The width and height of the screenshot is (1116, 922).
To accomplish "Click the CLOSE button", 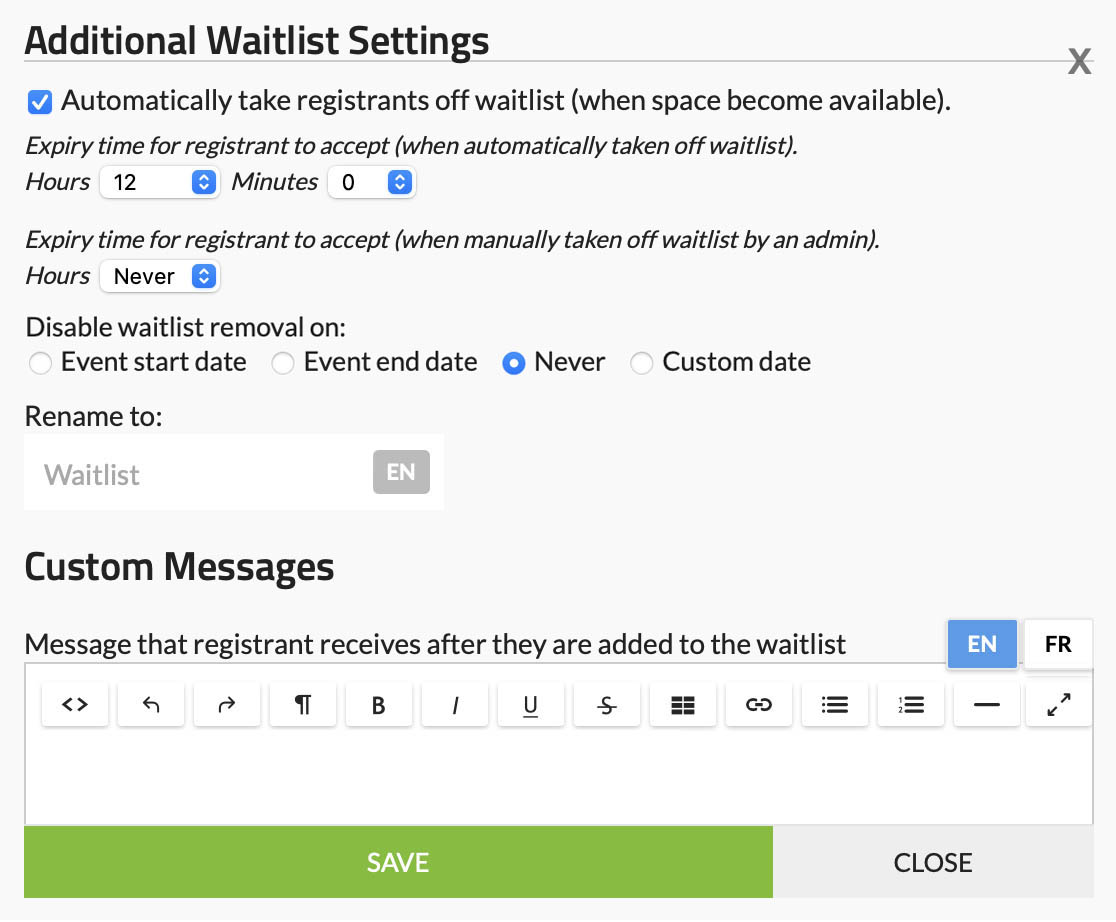I will point(933,862).
